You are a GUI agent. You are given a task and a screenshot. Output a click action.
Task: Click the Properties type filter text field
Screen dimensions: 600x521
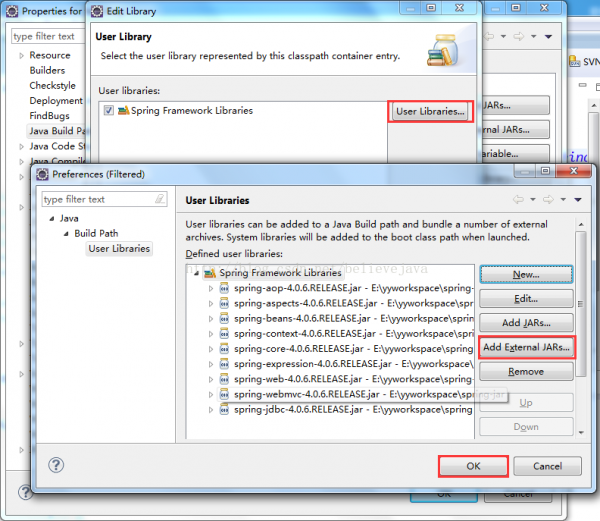[x=48, y=36]
